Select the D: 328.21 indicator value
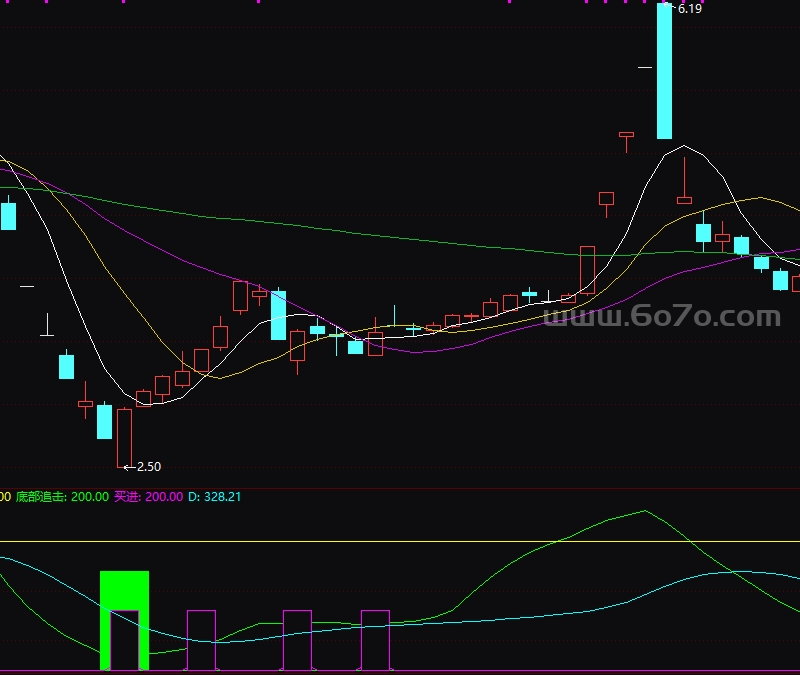Viewport: 800px width, 675px height. point(214,496)
